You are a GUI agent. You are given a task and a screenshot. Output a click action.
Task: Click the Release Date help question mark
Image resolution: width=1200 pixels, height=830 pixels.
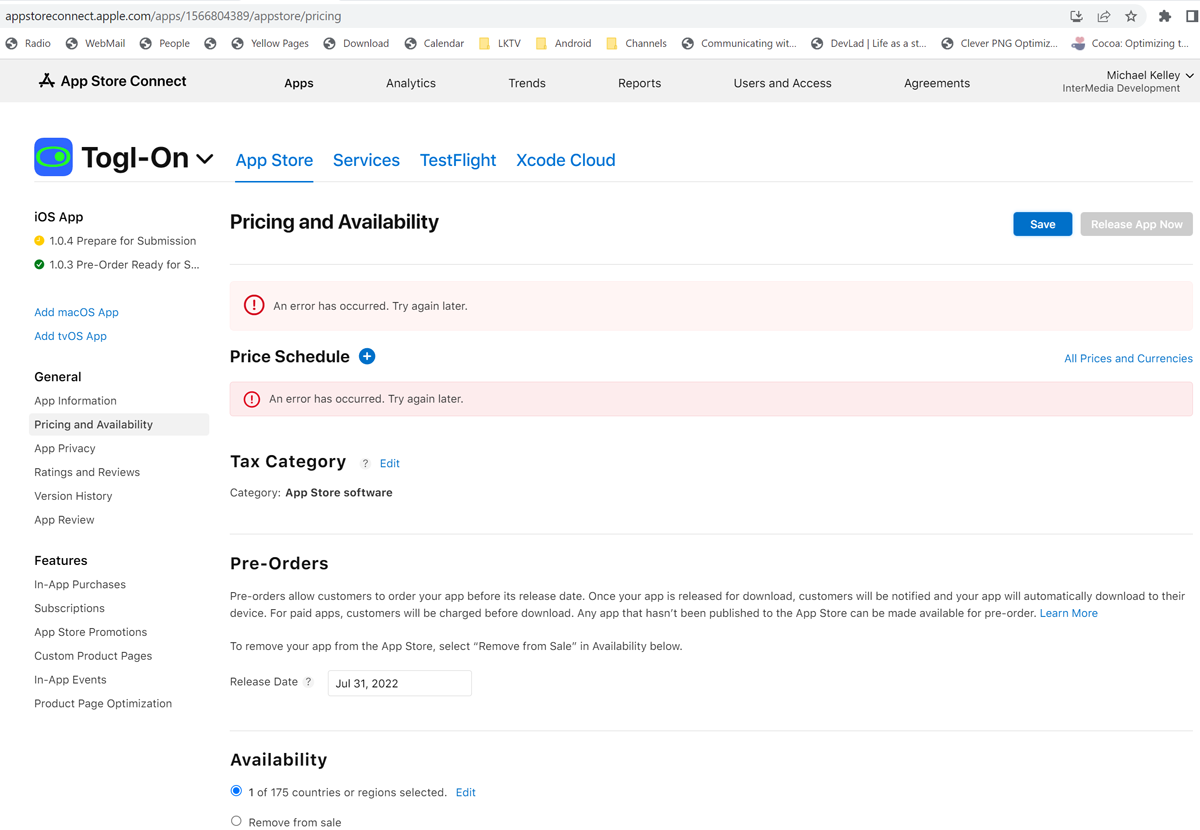point(308,682)
